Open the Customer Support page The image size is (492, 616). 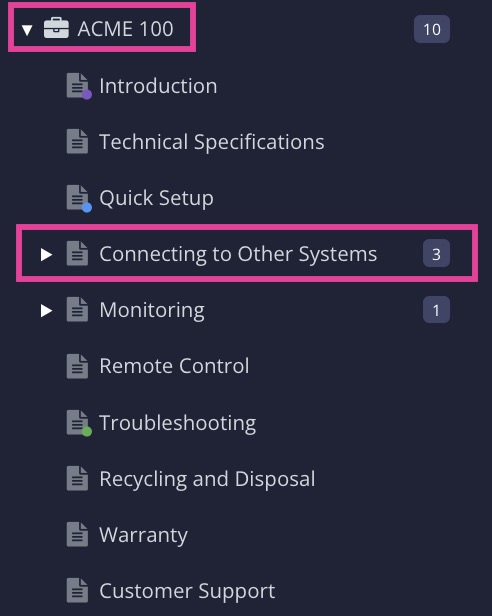[x=187, y=591]
